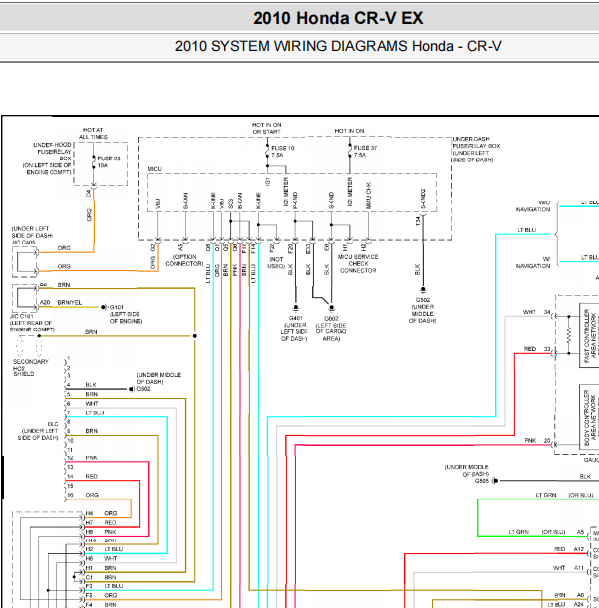This screenshot has width=599, height=608.
Task: Click 'G502' next to DLC pin 4
Action: pyautogui.click(x=143, y=389)
